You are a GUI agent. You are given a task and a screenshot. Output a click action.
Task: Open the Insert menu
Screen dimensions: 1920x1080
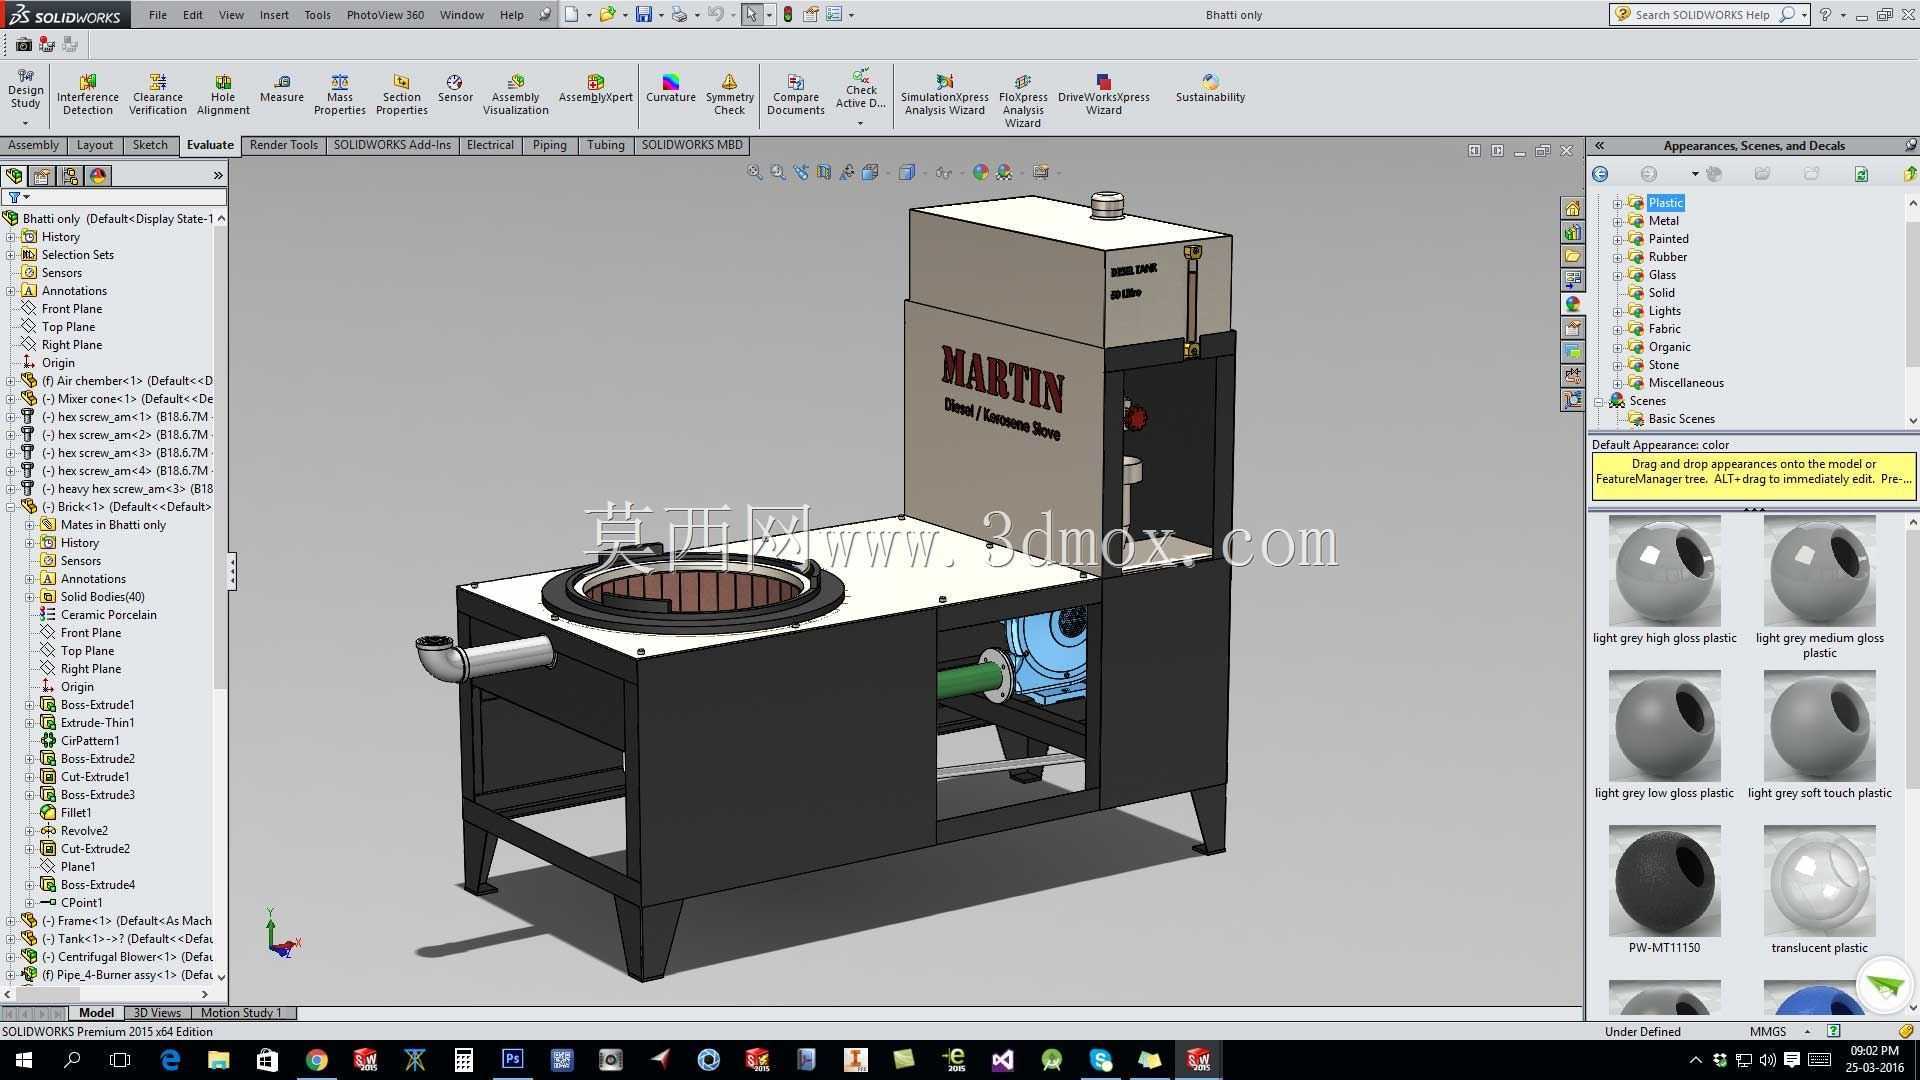(274, 15)
